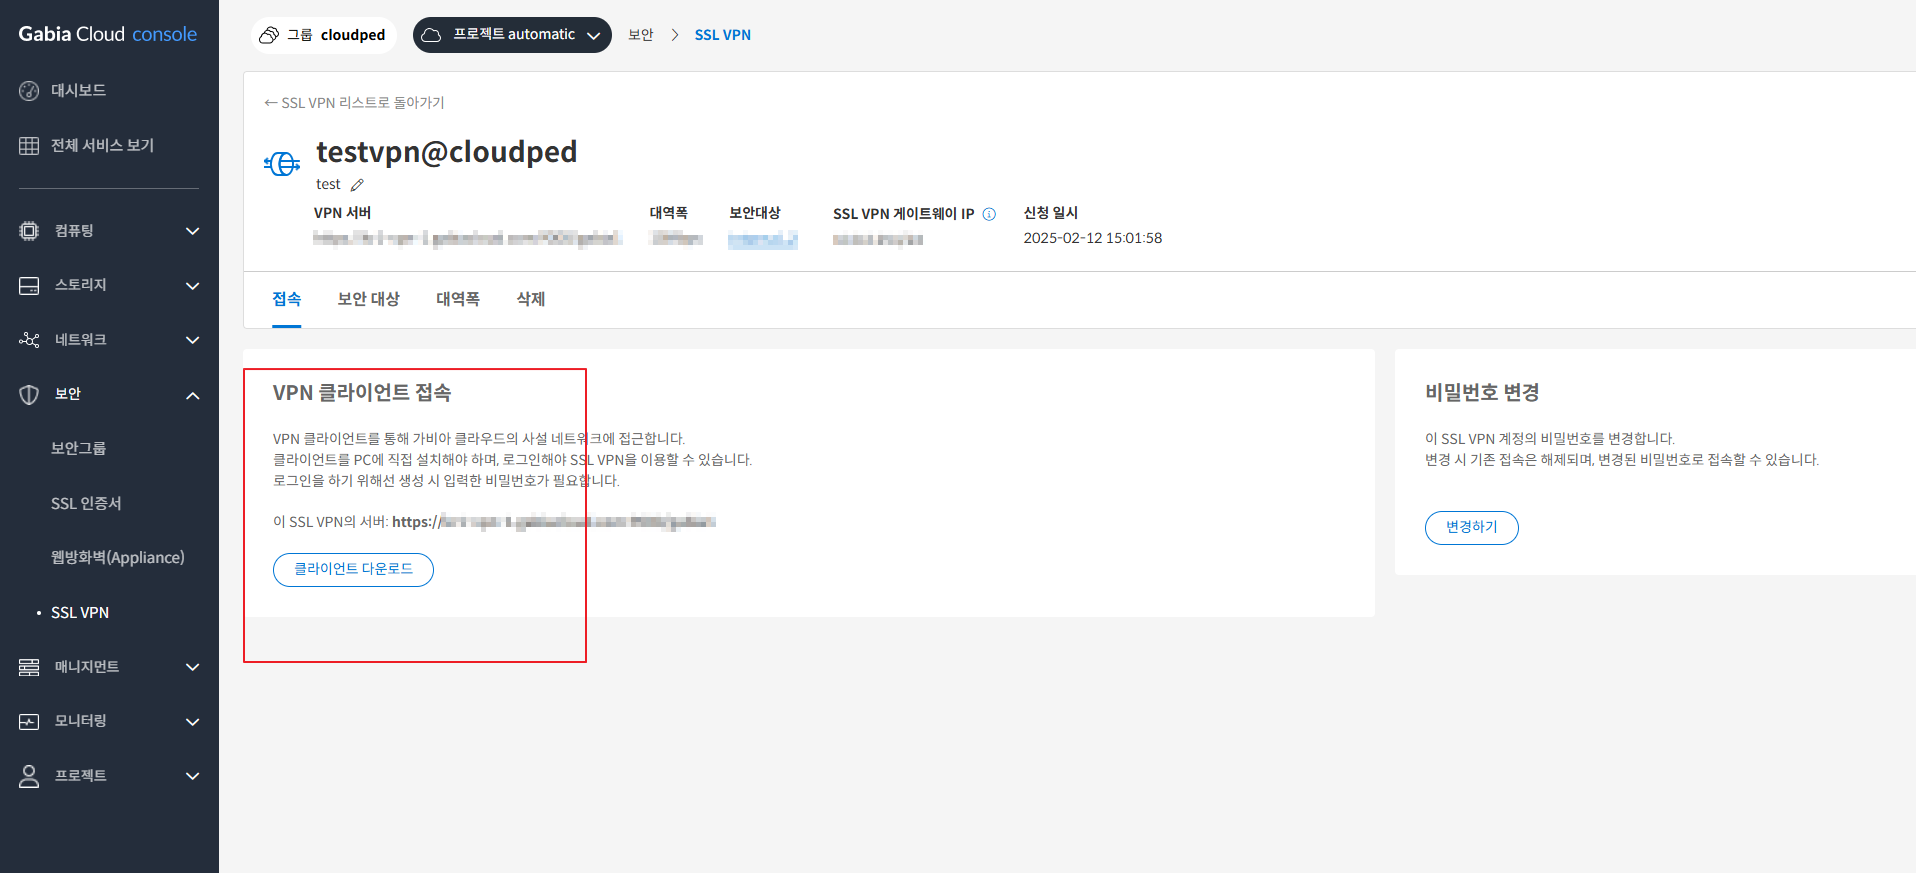1916x873 pixels.
Task: Click the SSL VPN globe icon by title
Action: (282, 163)
